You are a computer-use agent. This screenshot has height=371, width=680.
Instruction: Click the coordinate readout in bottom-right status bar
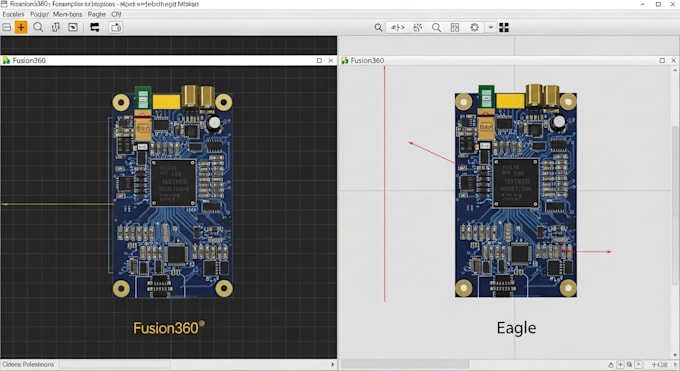click(x=659, y=364)
